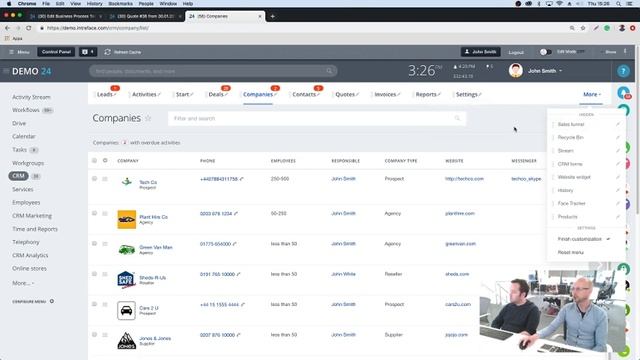
Task: Open the row menu for Cars 2 U
Action: tap(105, 304)
